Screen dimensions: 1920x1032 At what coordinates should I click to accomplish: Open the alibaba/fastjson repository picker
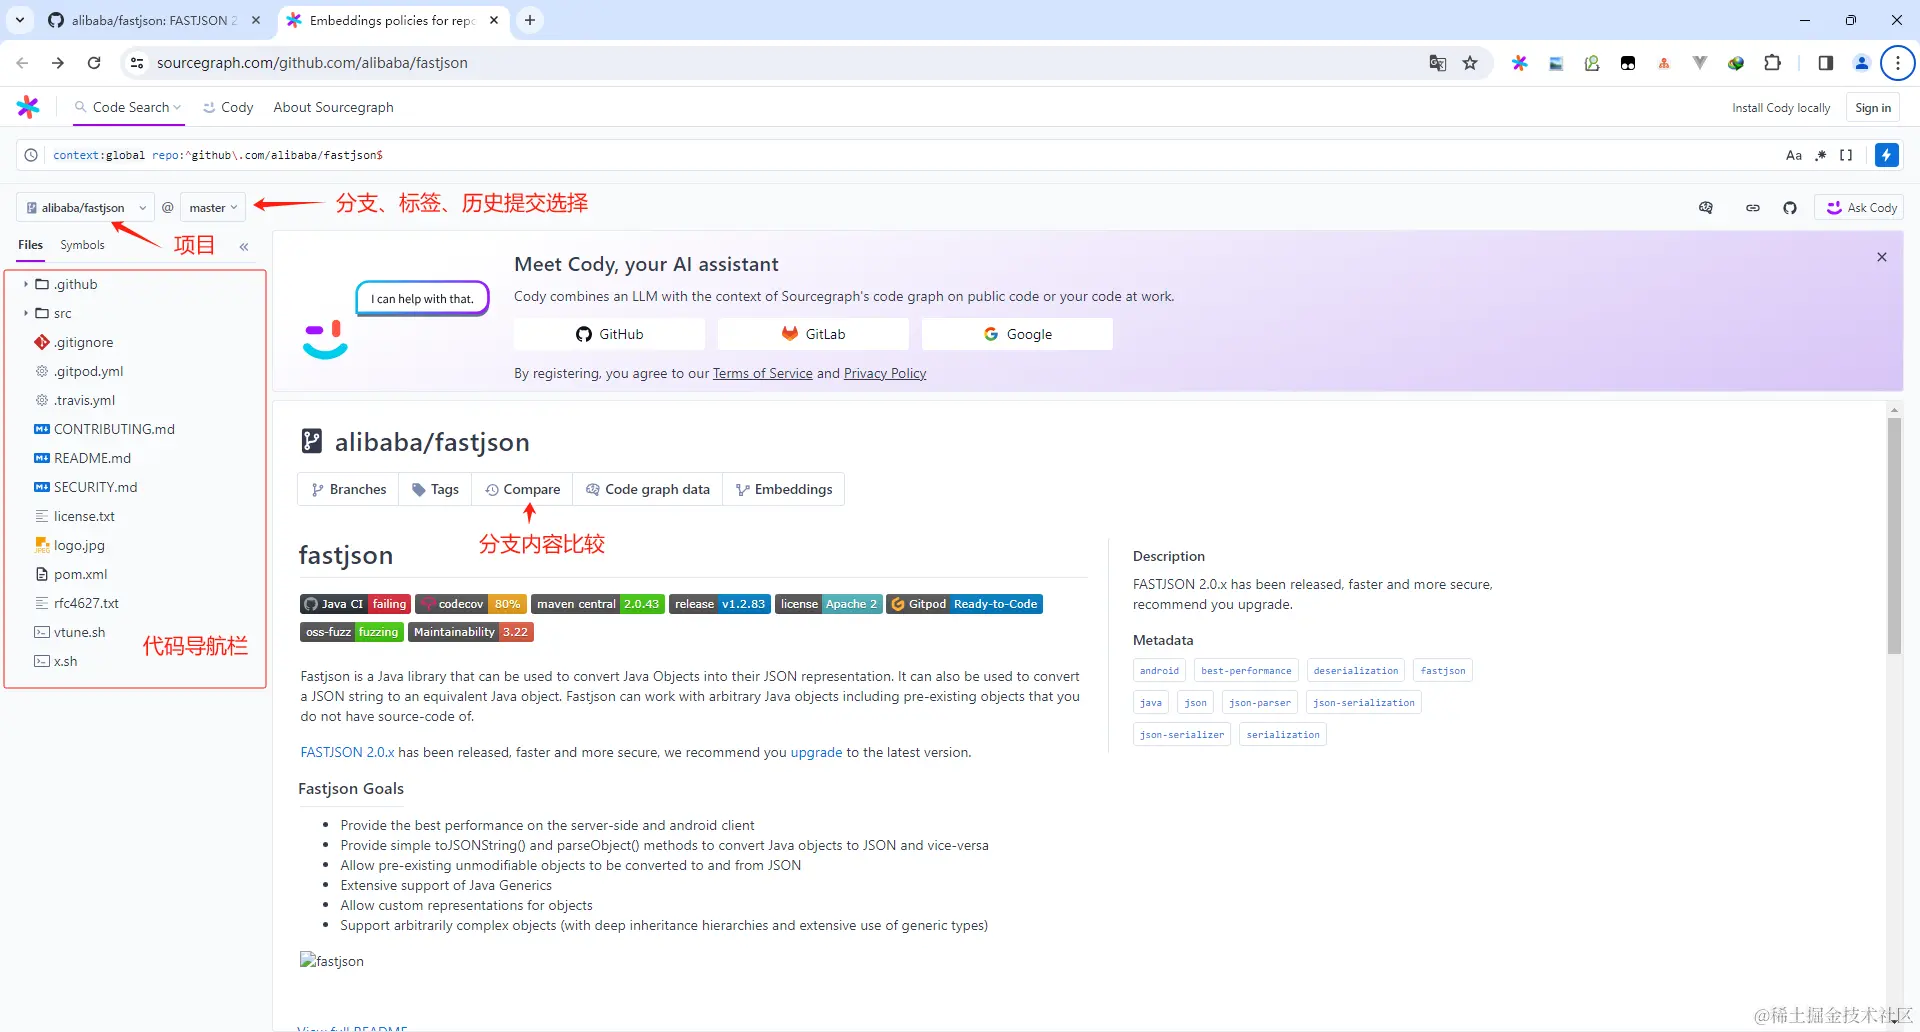coord(85,207)
